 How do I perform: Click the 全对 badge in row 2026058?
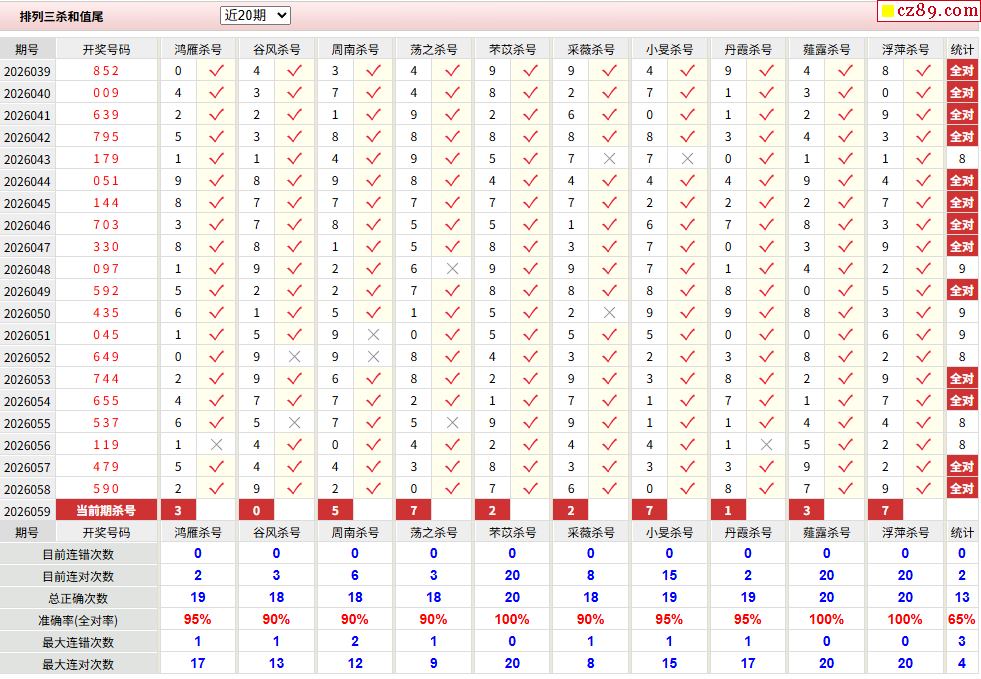coord(962,489)
